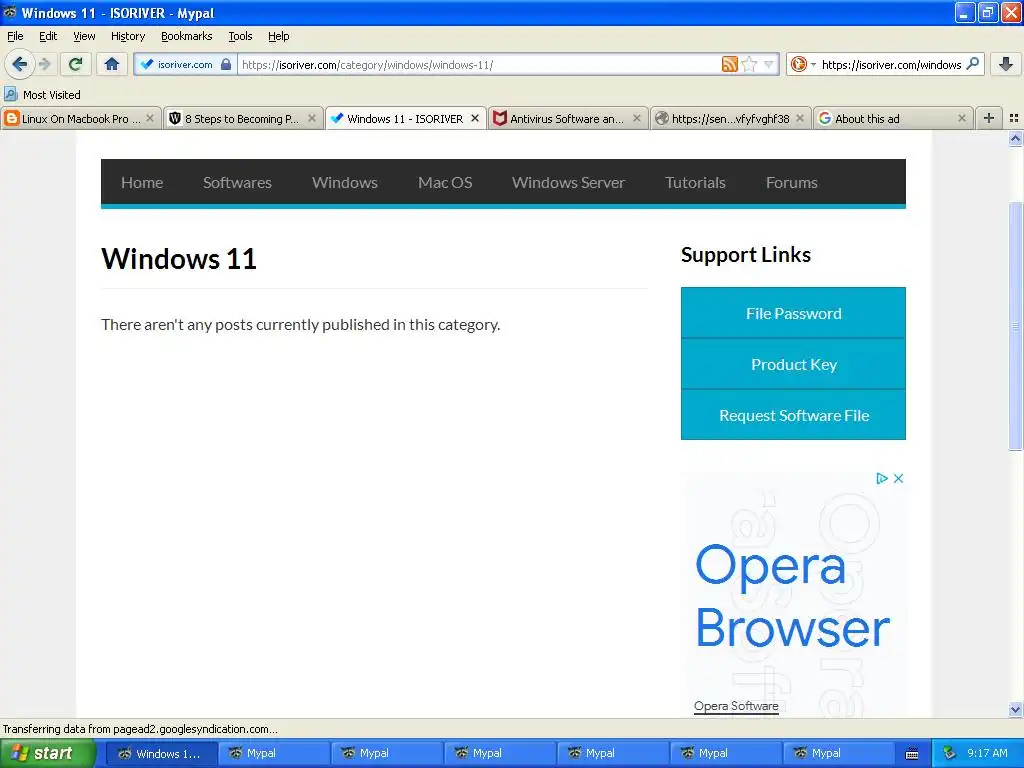The width and height of the screenshot is (1024, 768).
Task: Click the Opera Browser ad headline
Action: click(792, 596)
